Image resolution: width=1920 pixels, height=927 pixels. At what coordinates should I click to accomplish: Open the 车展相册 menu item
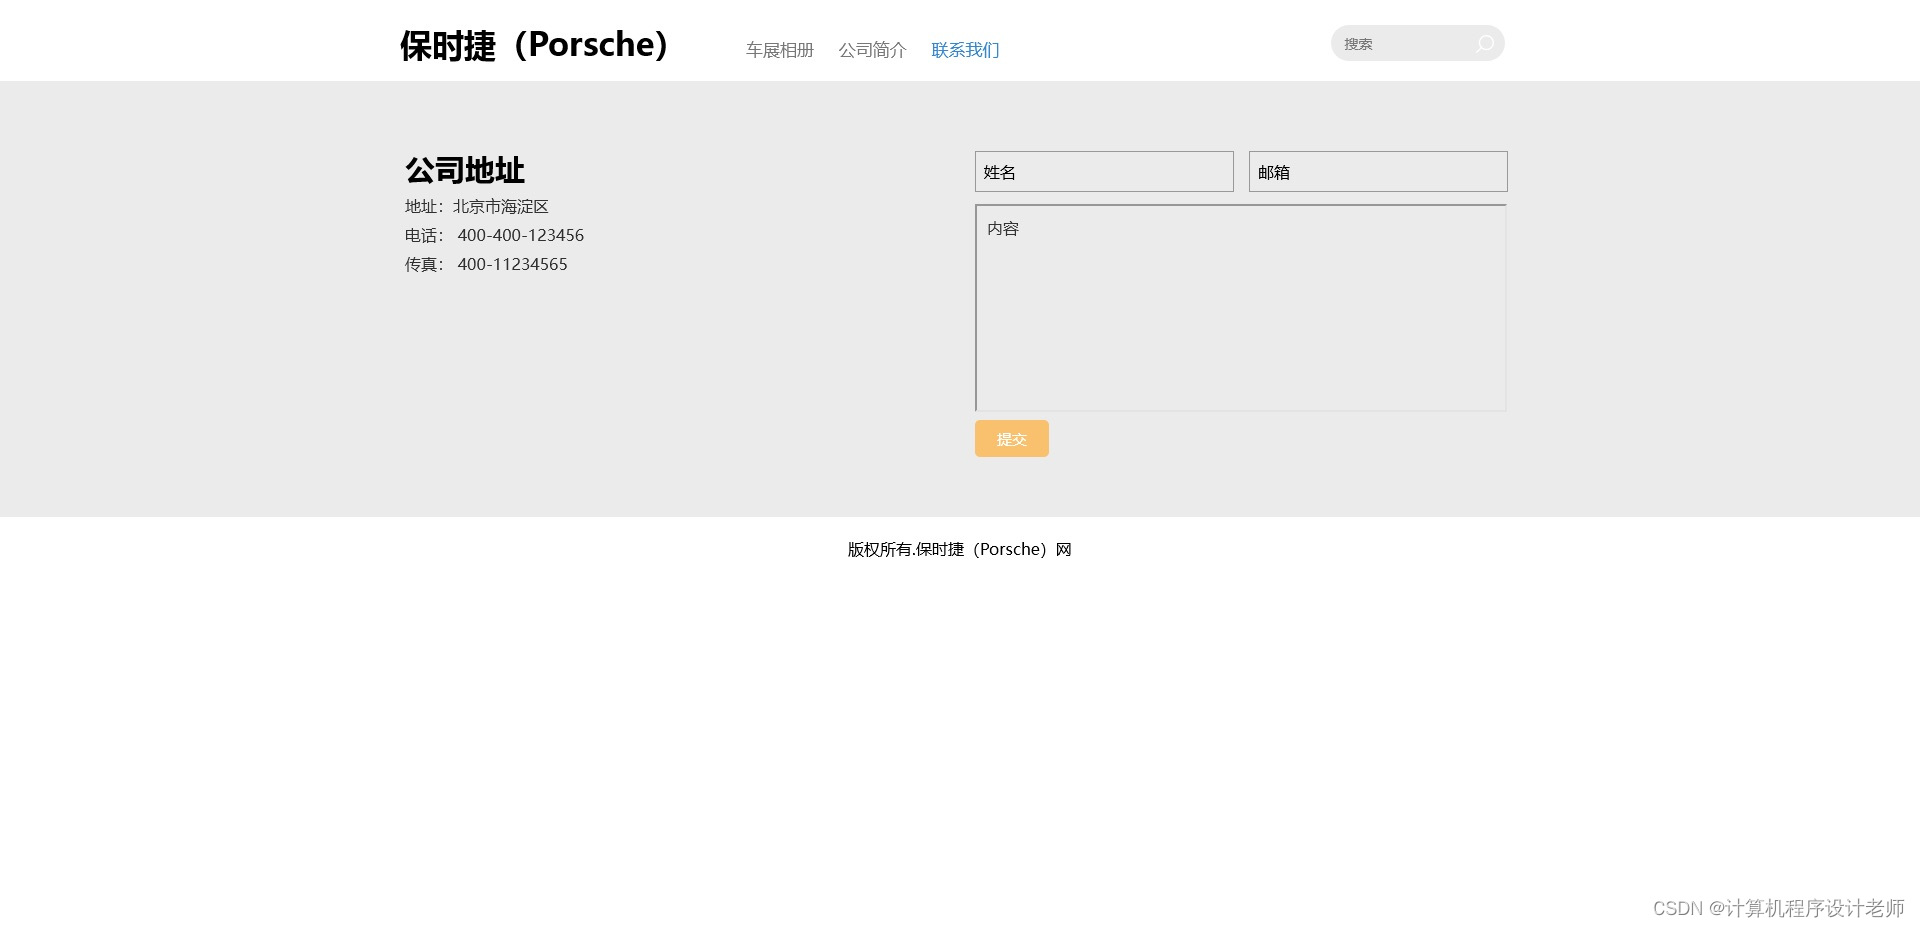tap(780, 50)
